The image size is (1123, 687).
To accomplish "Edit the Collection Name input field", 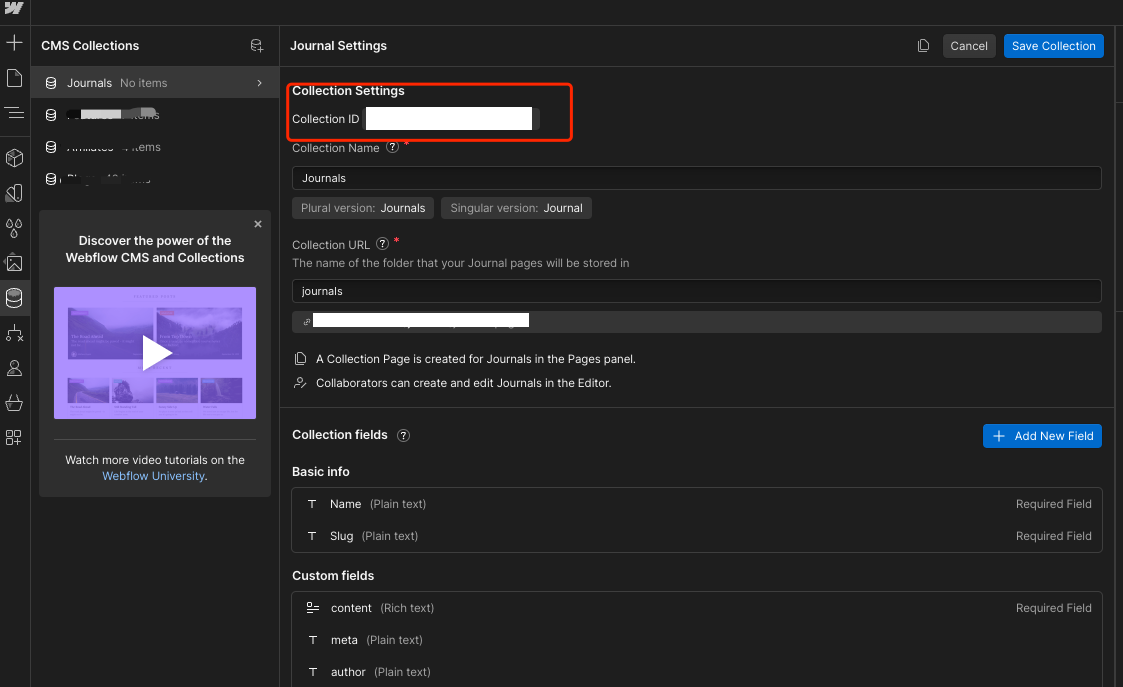I will tap(696, 178).
